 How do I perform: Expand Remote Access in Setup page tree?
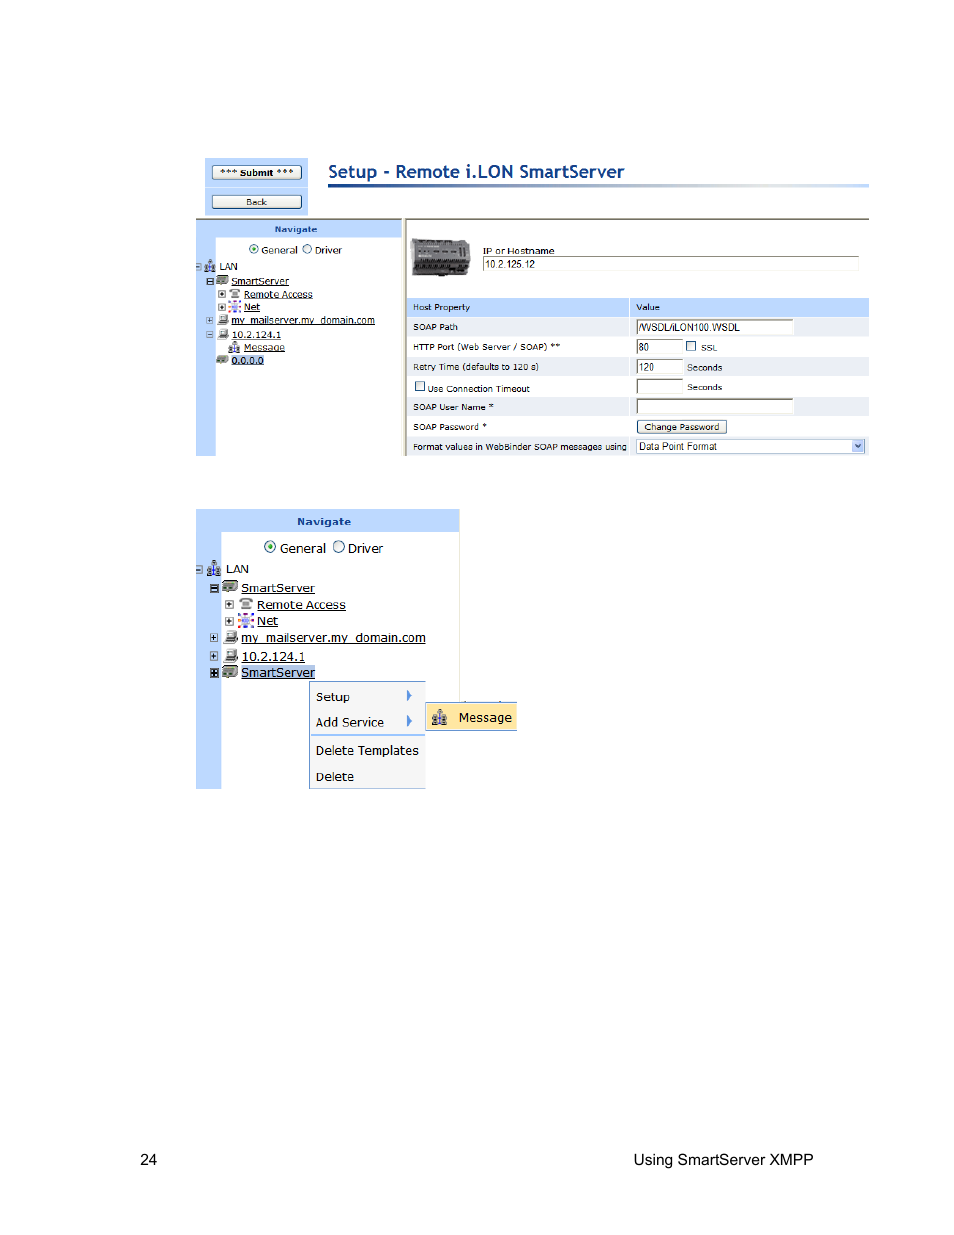pos(222,294)
